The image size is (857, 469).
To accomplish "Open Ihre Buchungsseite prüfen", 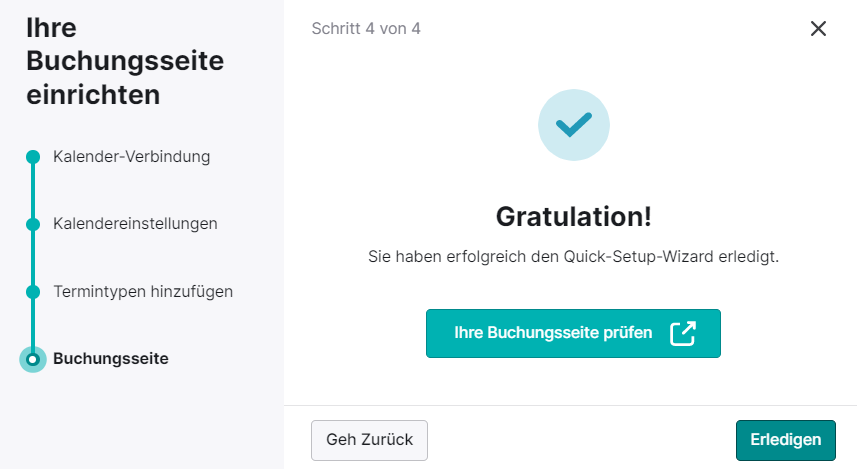I will pos(573,333).
